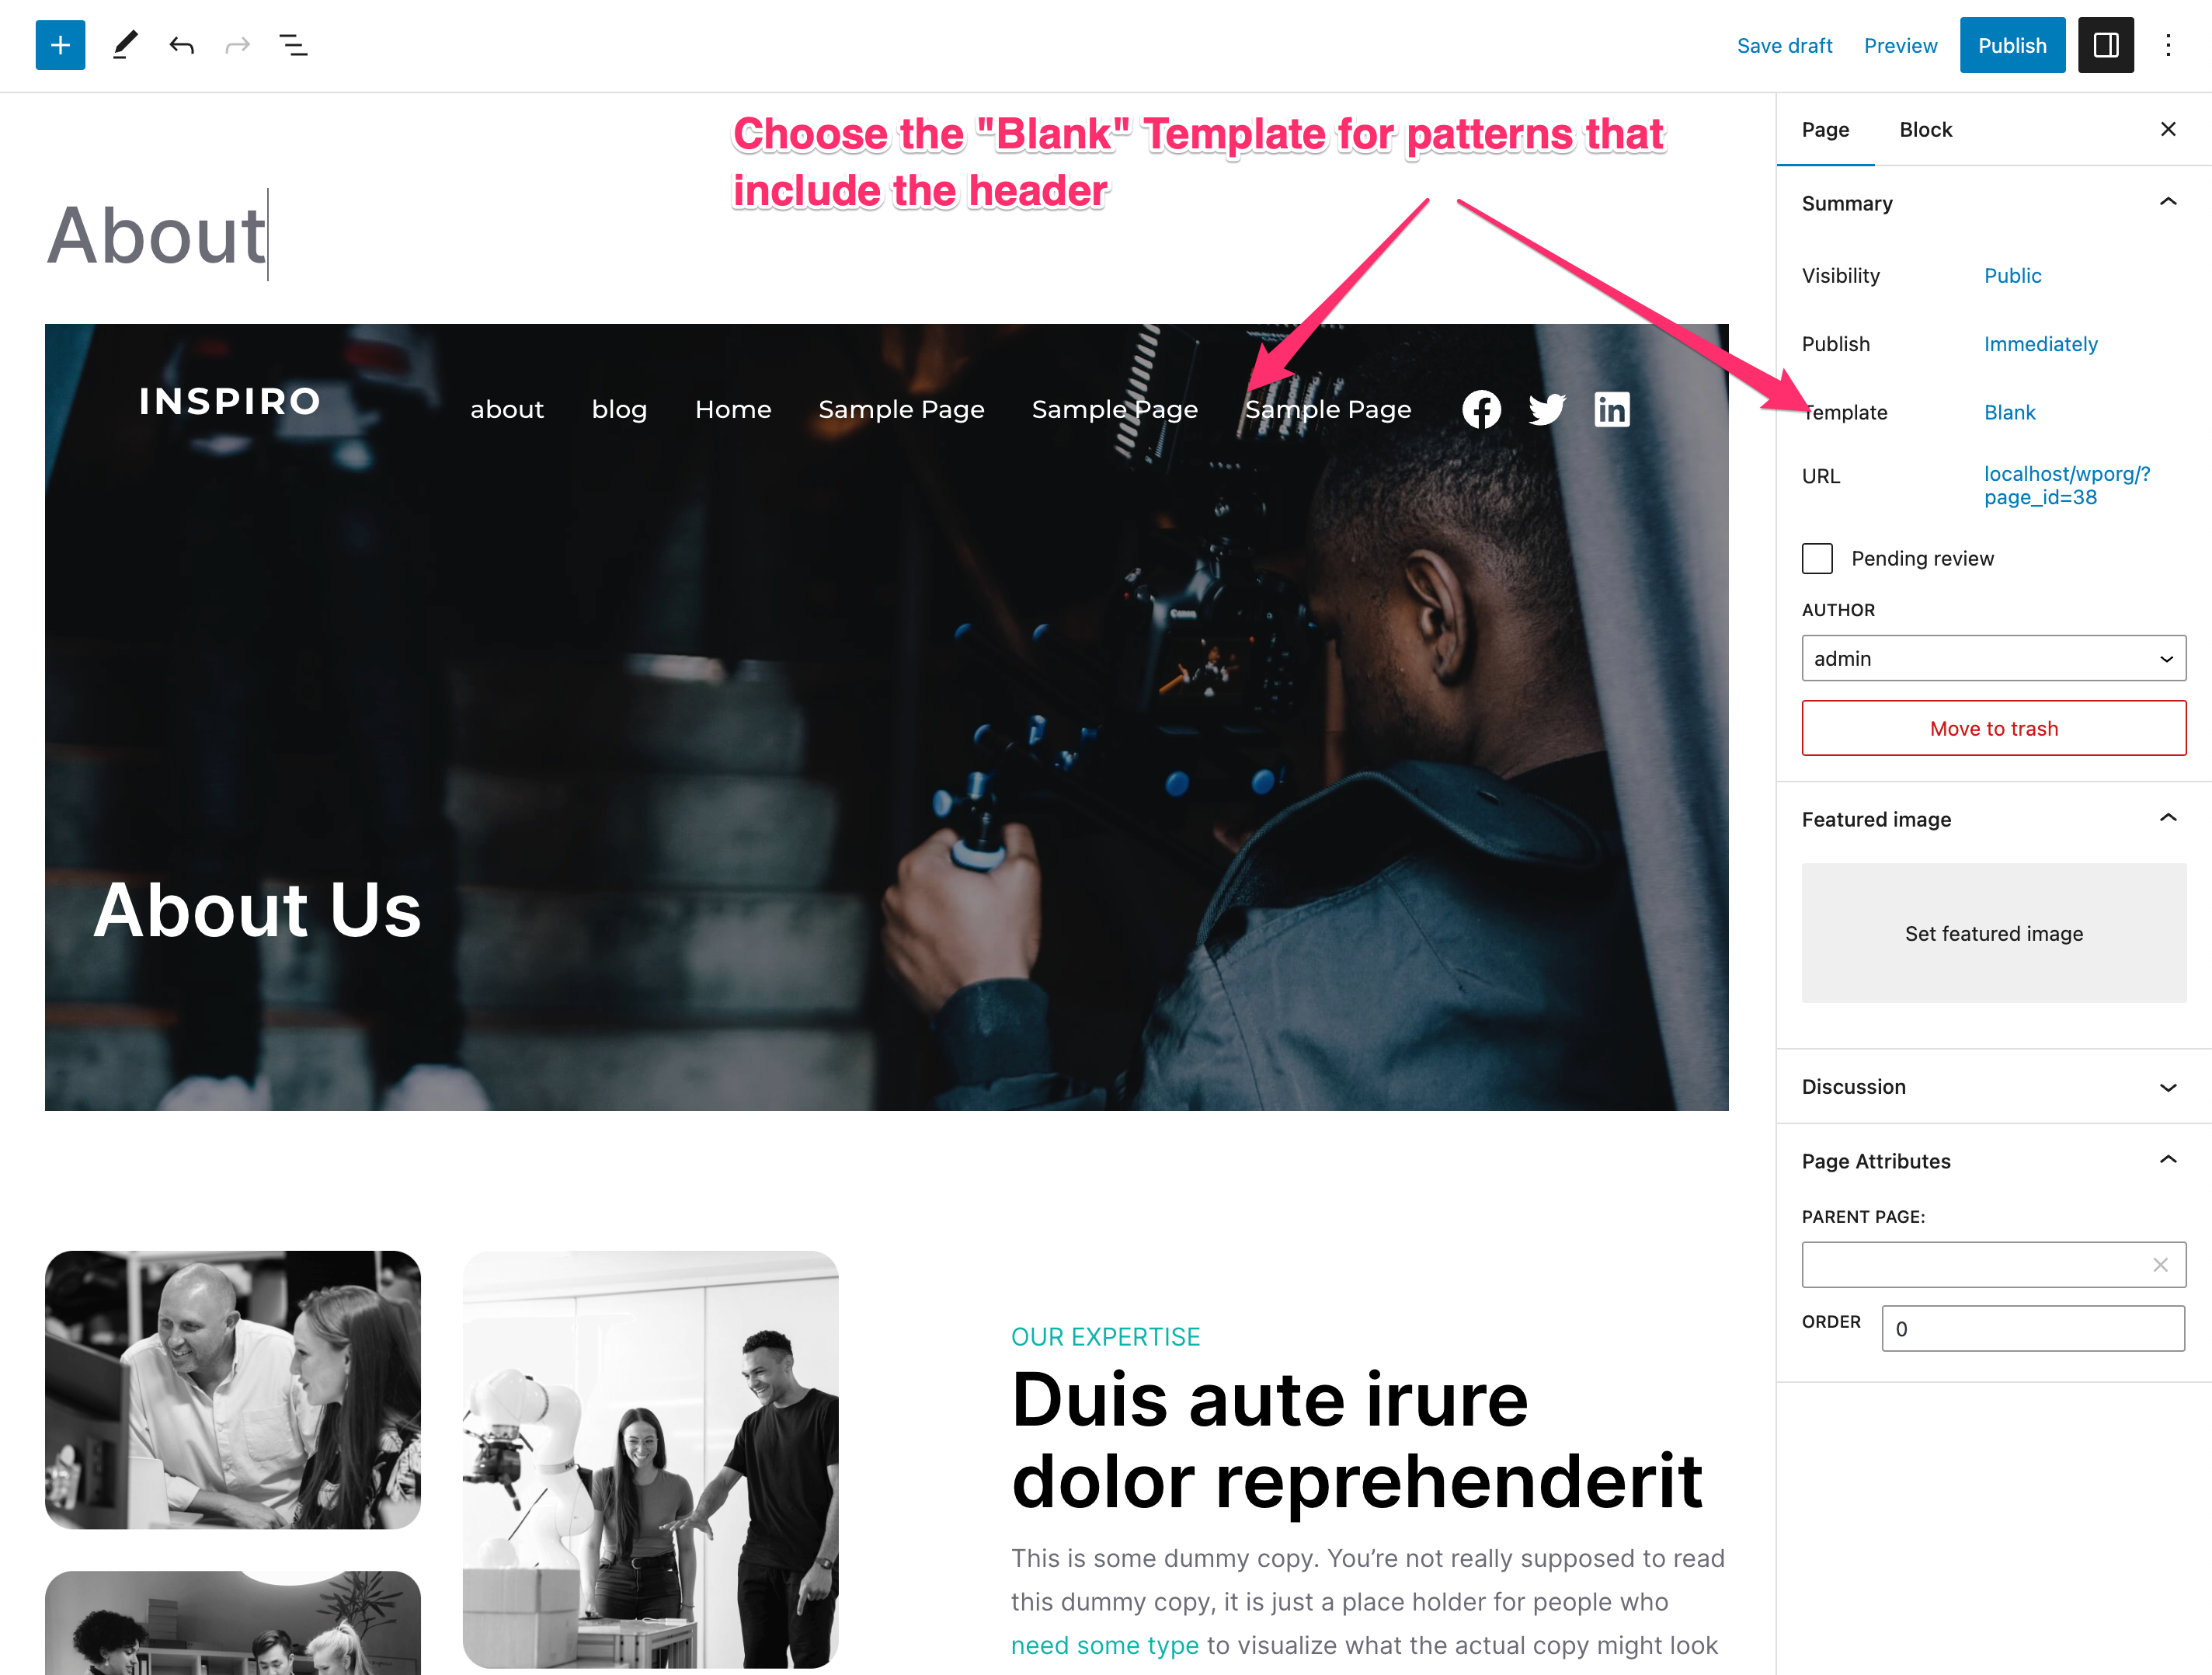Click the blog menu item
This screenshot has width=2212, height=1675.
(619, 409)
